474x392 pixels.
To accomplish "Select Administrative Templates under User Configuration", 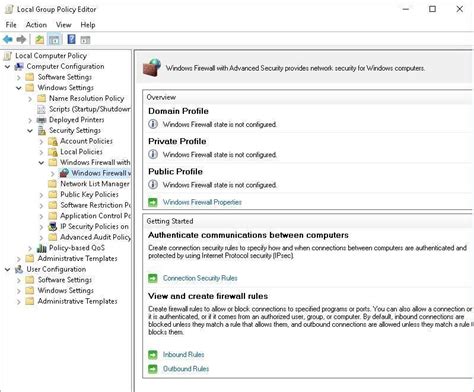I will (77, 301).
